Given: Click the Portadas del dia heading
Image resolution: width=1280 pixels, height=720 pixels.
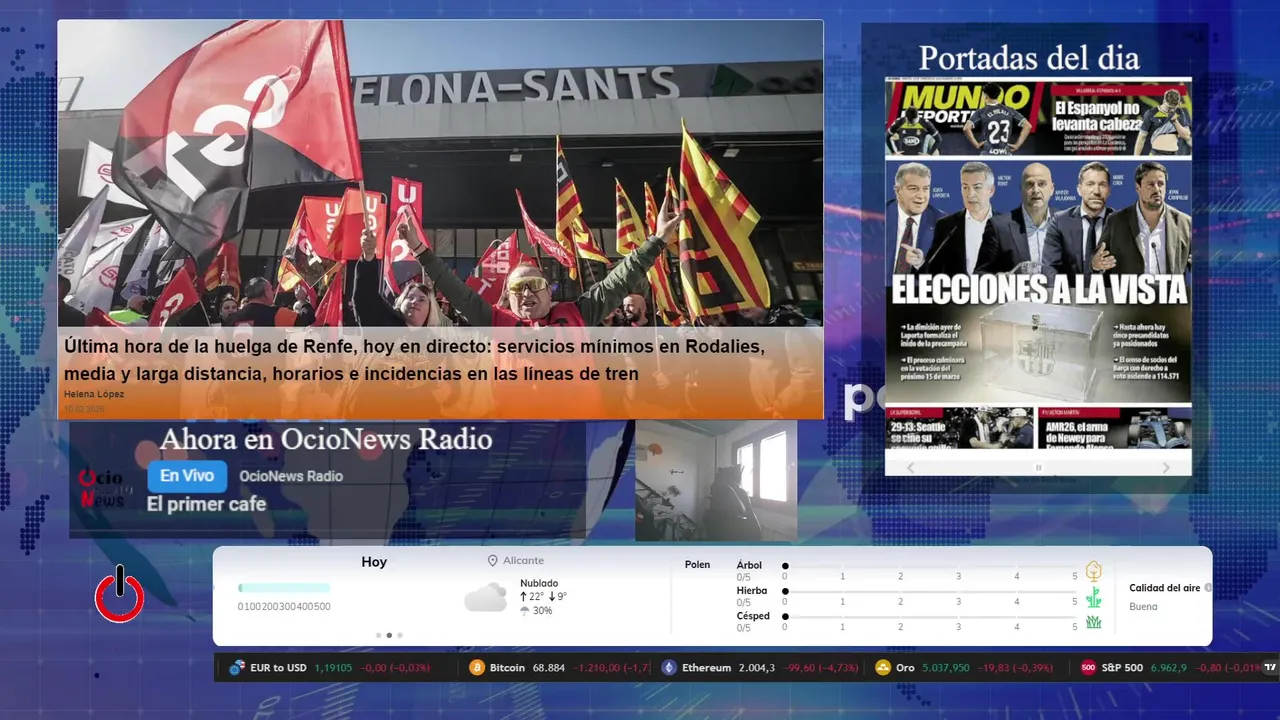Looking at the screenshot, I should pyautogui.click(x=1029, y=58).
